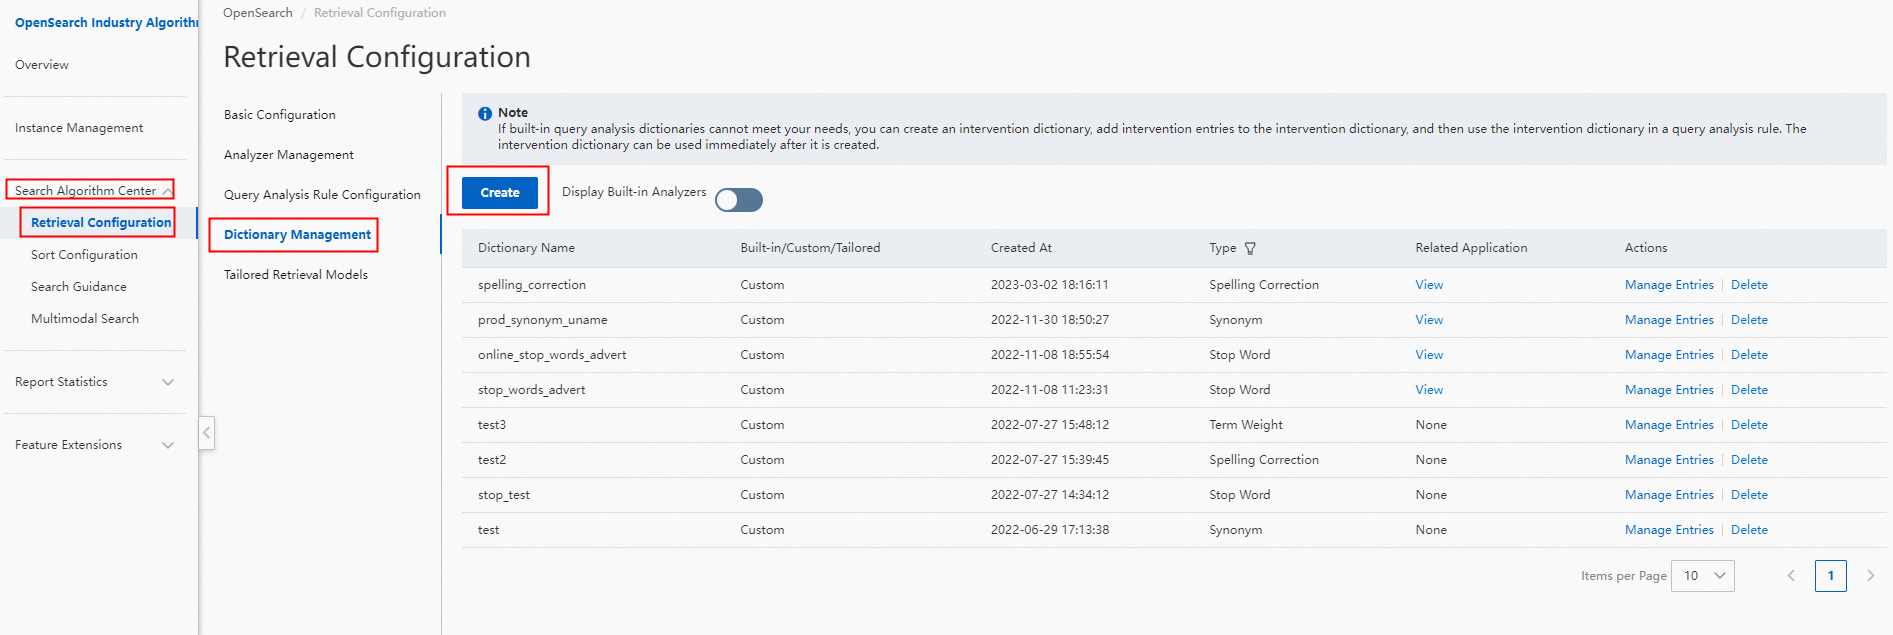View related application for prod_synonym_uname
1893x635 pixels.
click(1429, 320)
